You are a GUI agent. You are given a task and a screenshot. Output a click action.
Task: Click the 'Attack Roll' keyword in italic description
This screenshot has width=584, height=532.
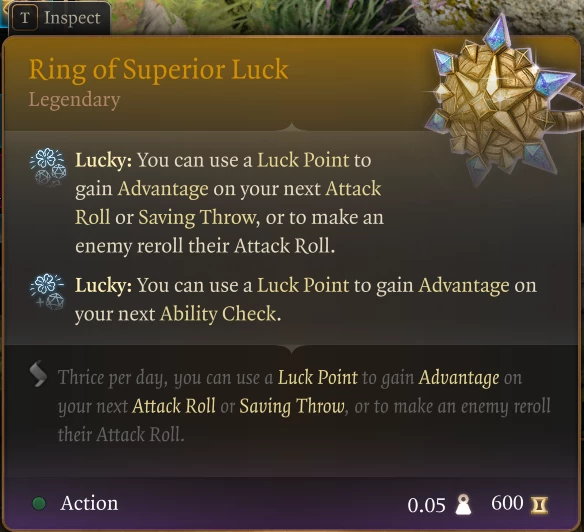pyautogui.click(x=174, y=406)
